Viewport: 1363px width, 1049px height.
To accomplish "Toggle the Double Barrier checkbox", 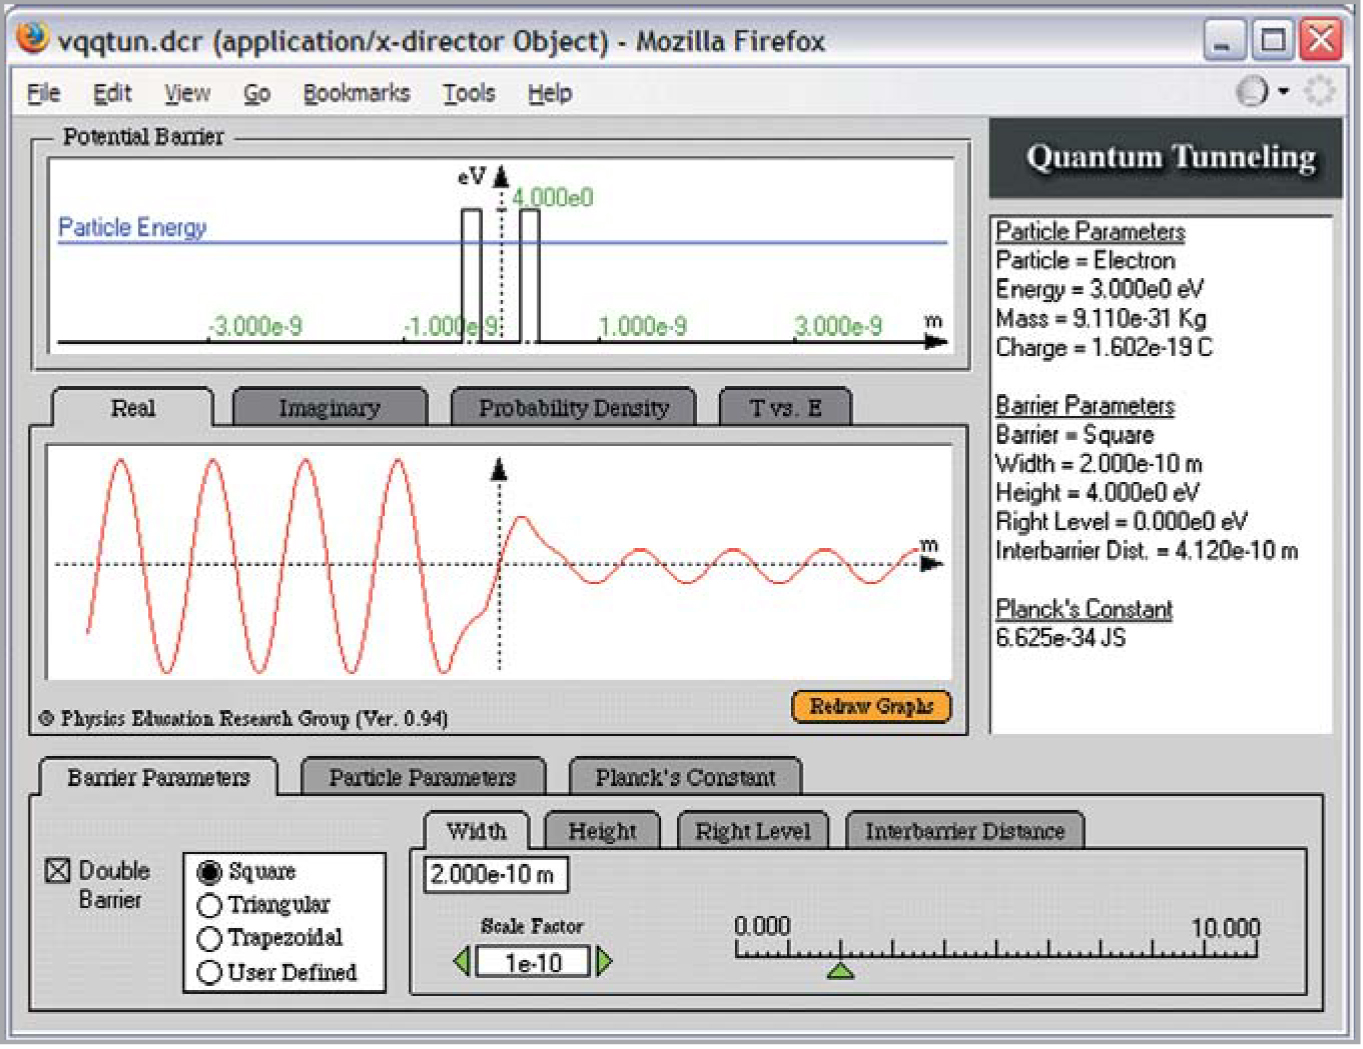I will 58,871.
